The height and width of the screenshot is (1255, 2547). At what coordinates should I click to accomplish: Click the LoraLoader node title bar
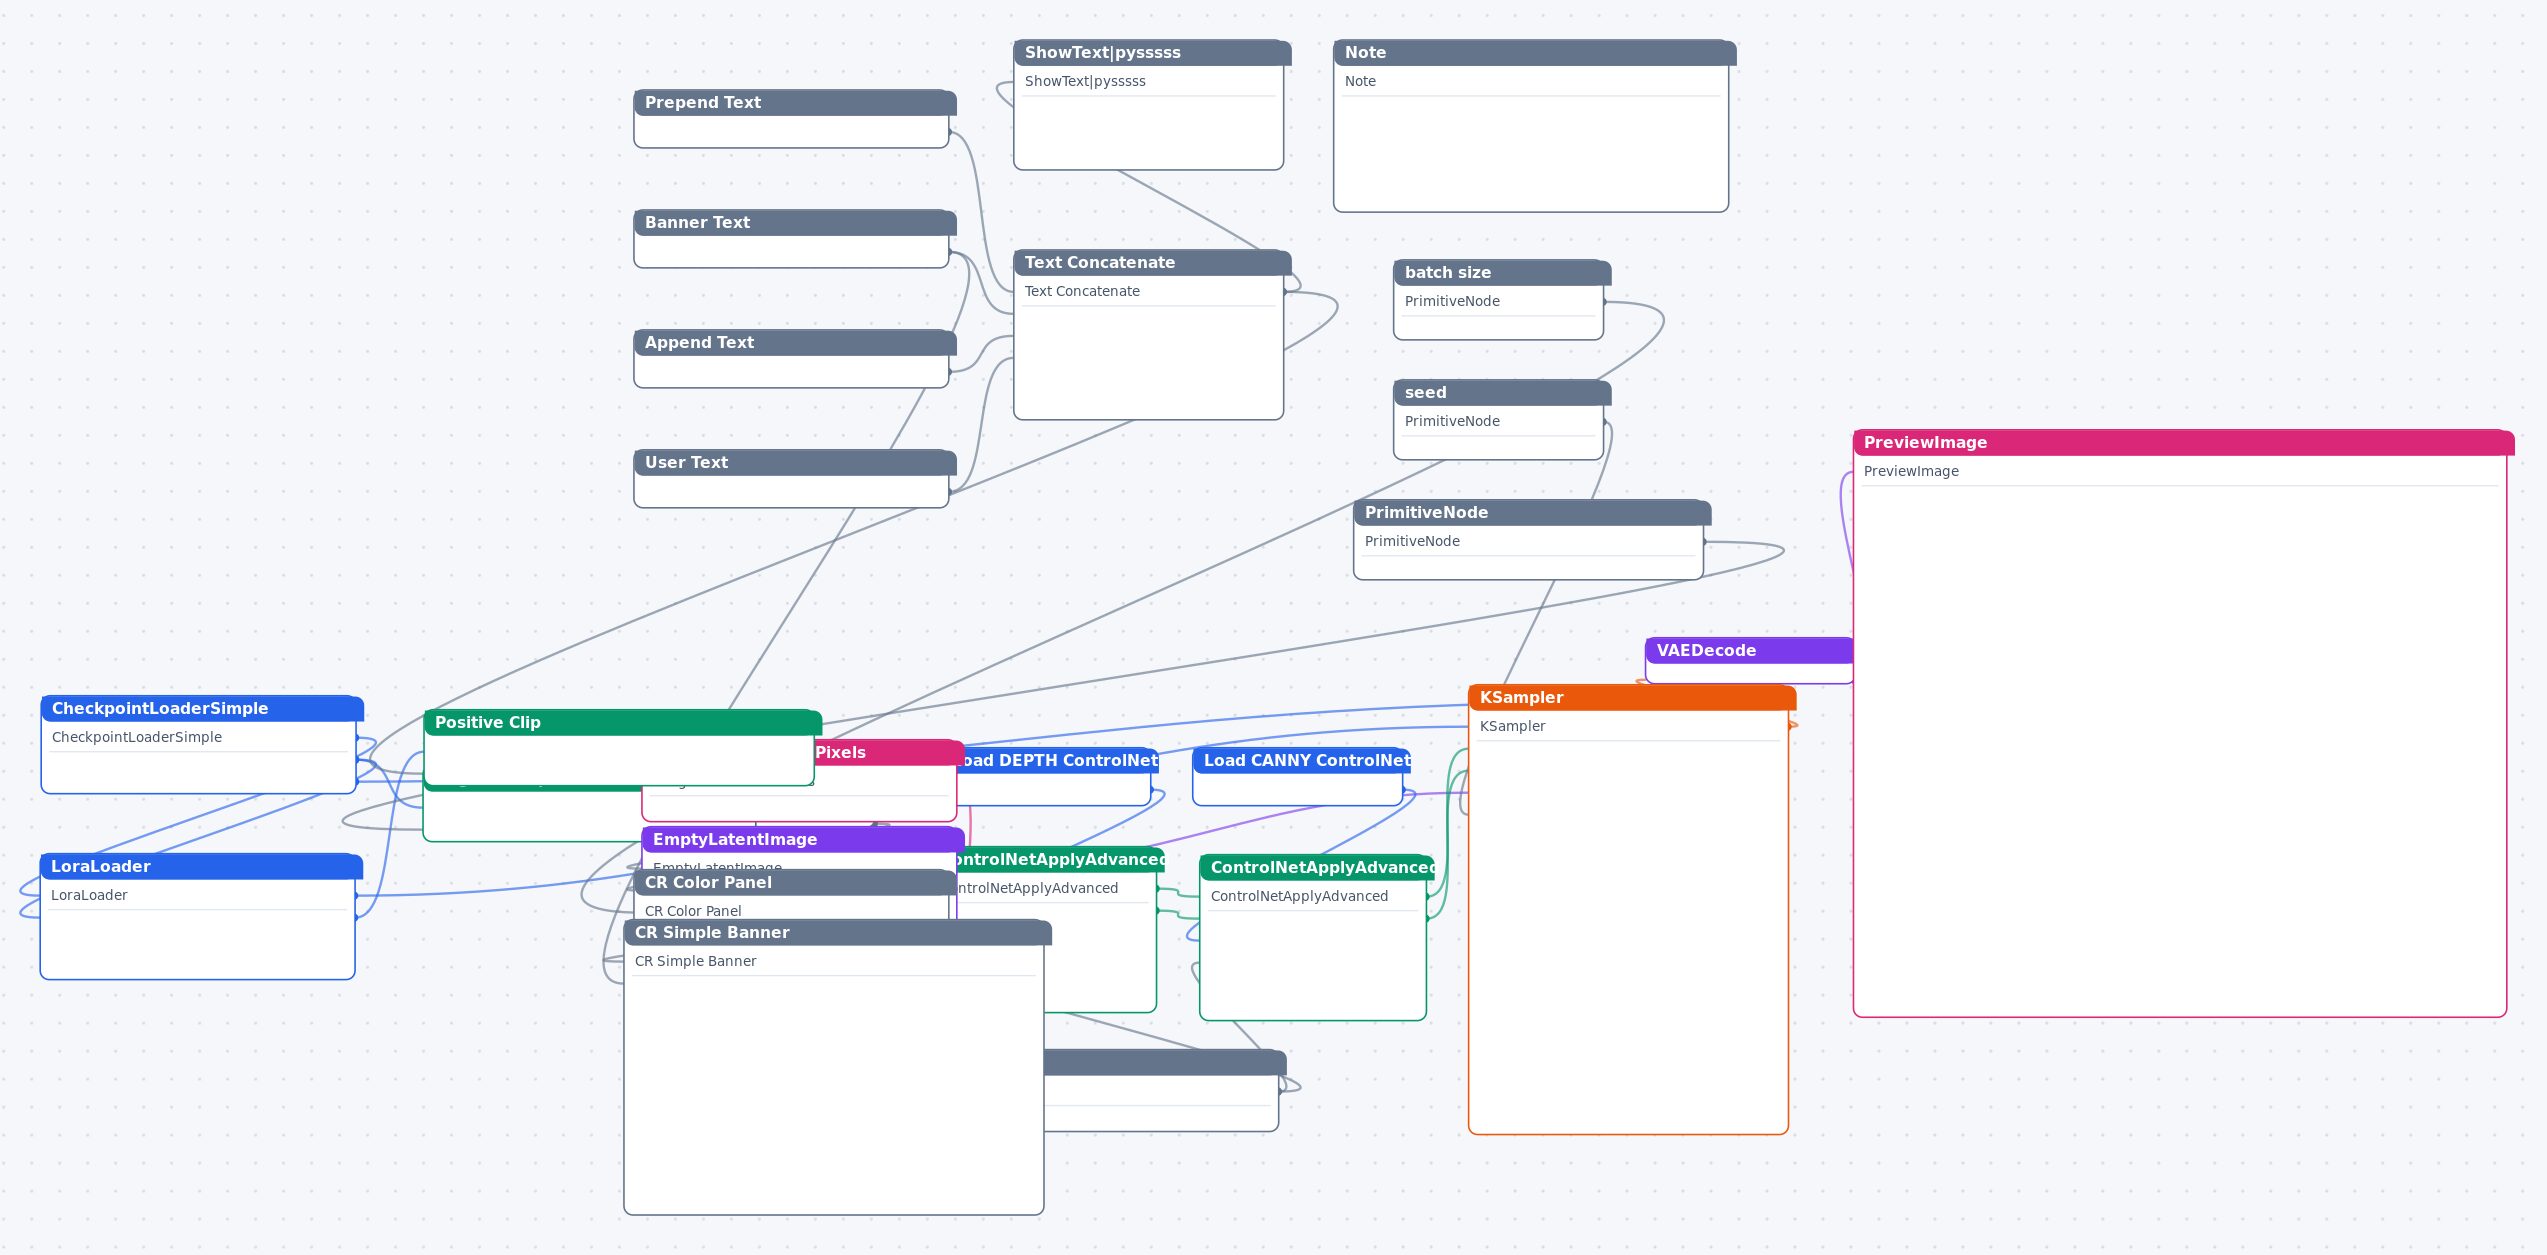[x=201, y=867]
